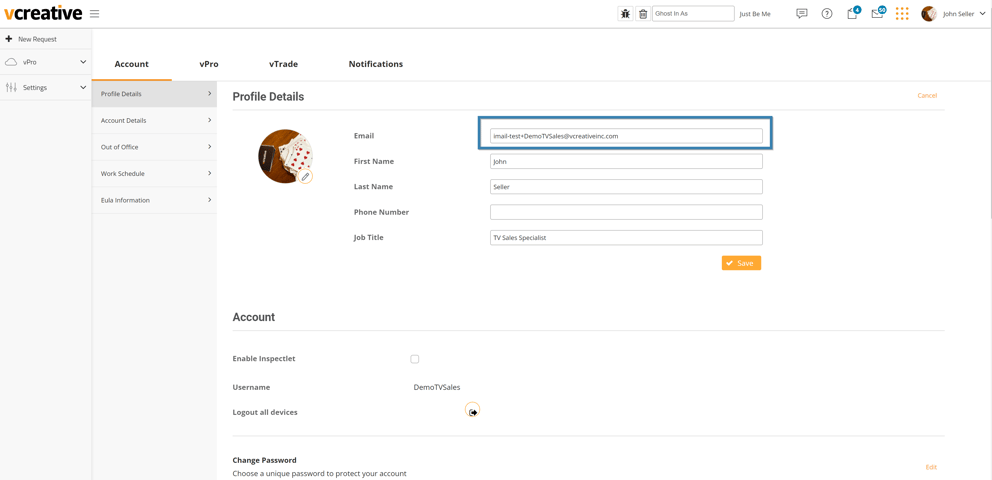The image size is (992, 480).
Task: Click the profile picture thumbnail
Action: tap(285, 156)
